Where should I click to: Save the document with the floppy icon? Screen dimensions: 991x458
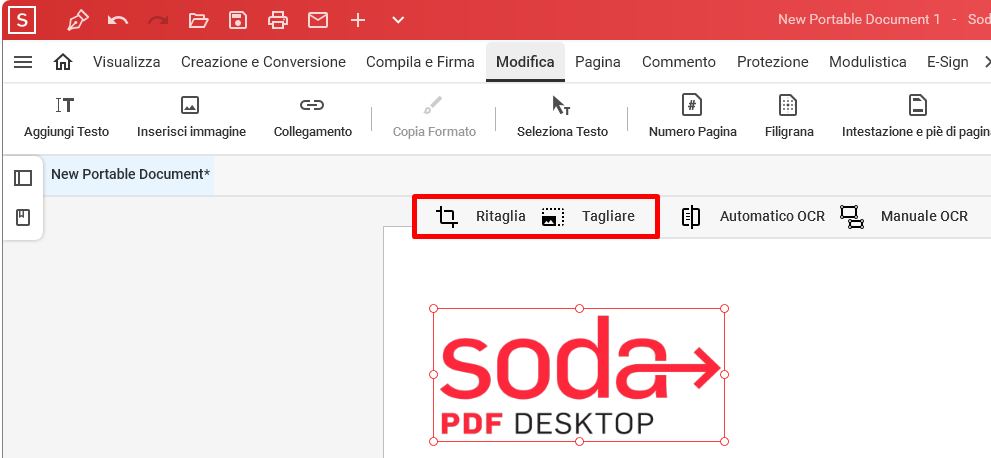(x=238, y=20)
